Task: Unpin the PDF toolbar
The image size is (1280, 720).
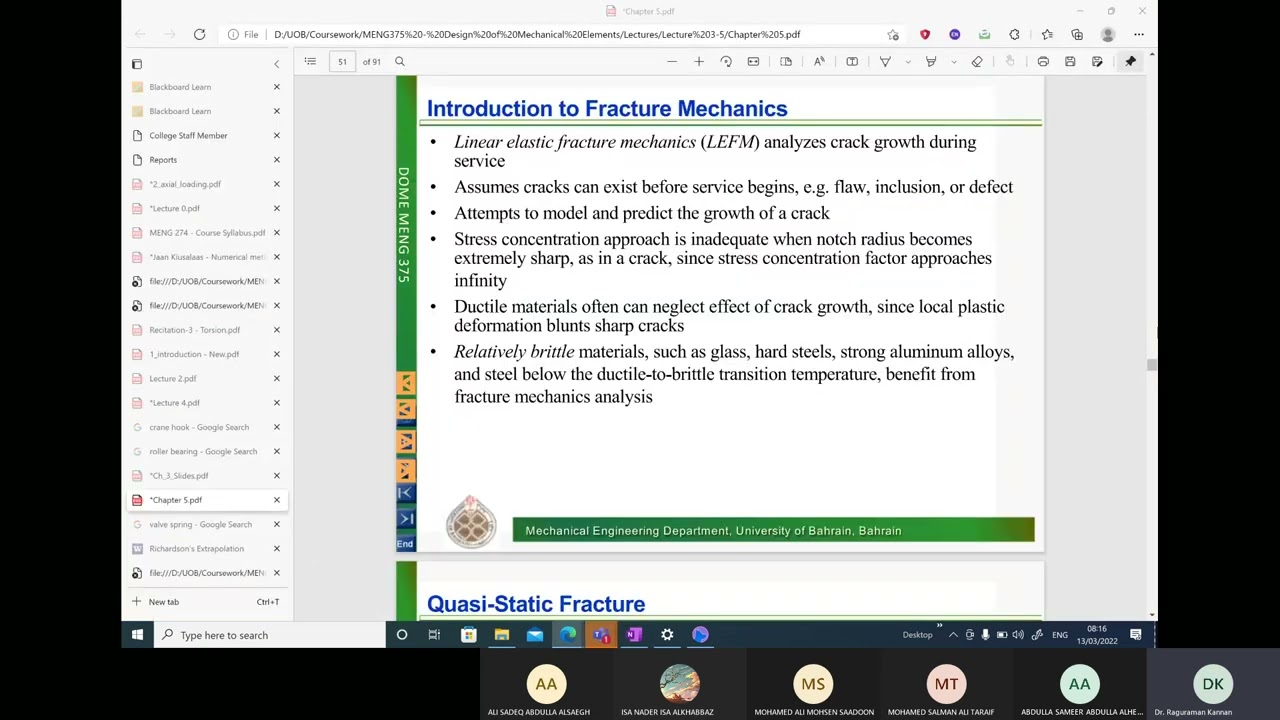Action: coord(1131,62)
